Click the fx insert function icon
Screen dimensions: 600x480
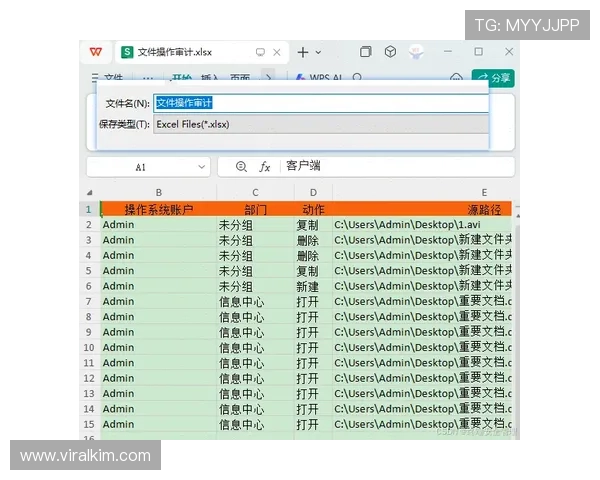(x=264, y=167)
